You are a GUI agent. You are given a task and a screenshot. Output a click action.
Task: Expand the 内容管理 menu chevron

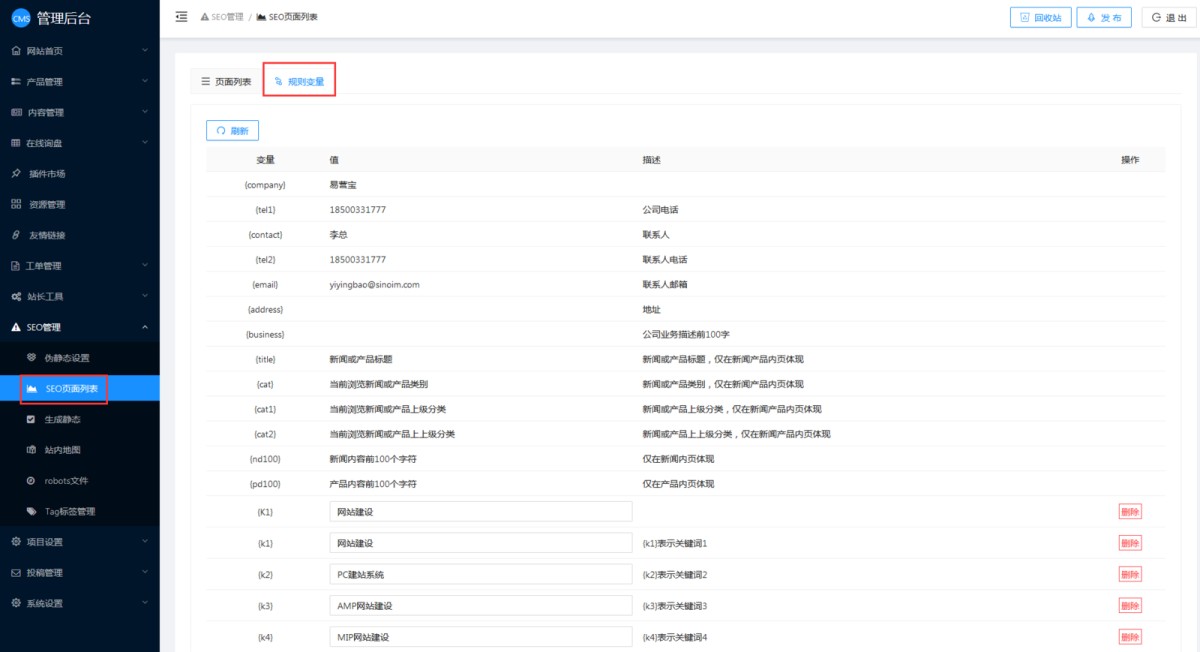[145, 112]
